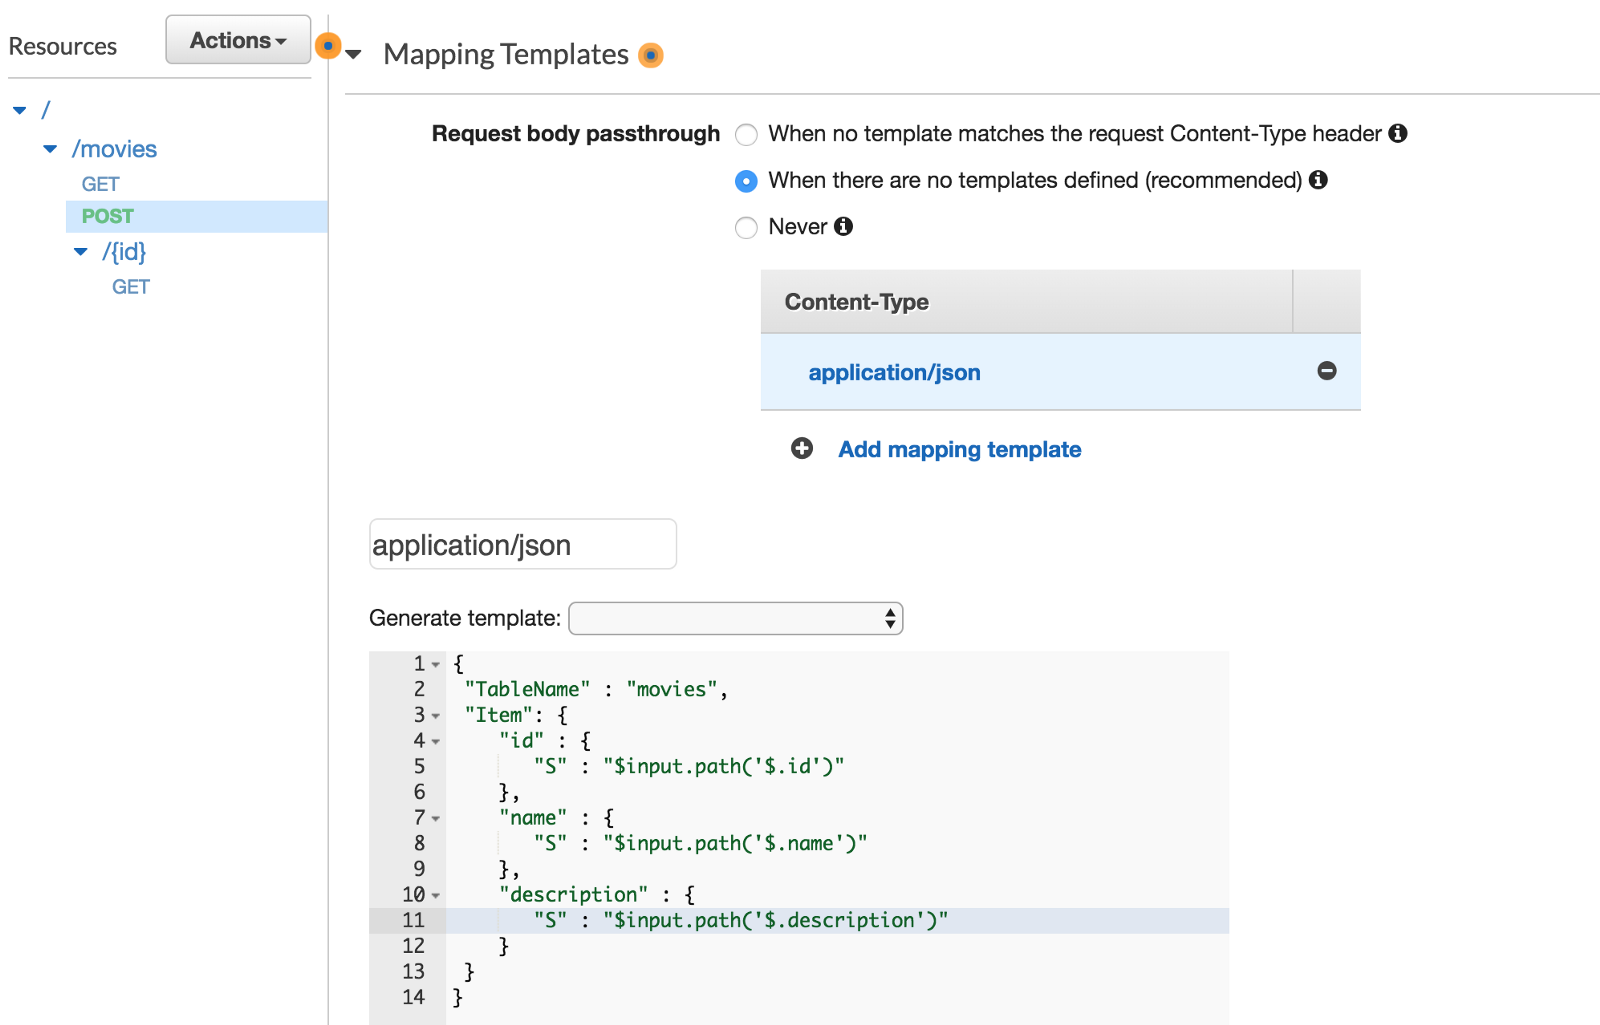Collapse the /movies resource tree node
This screenshot has width=1600, height=1025.
point(50,149)
